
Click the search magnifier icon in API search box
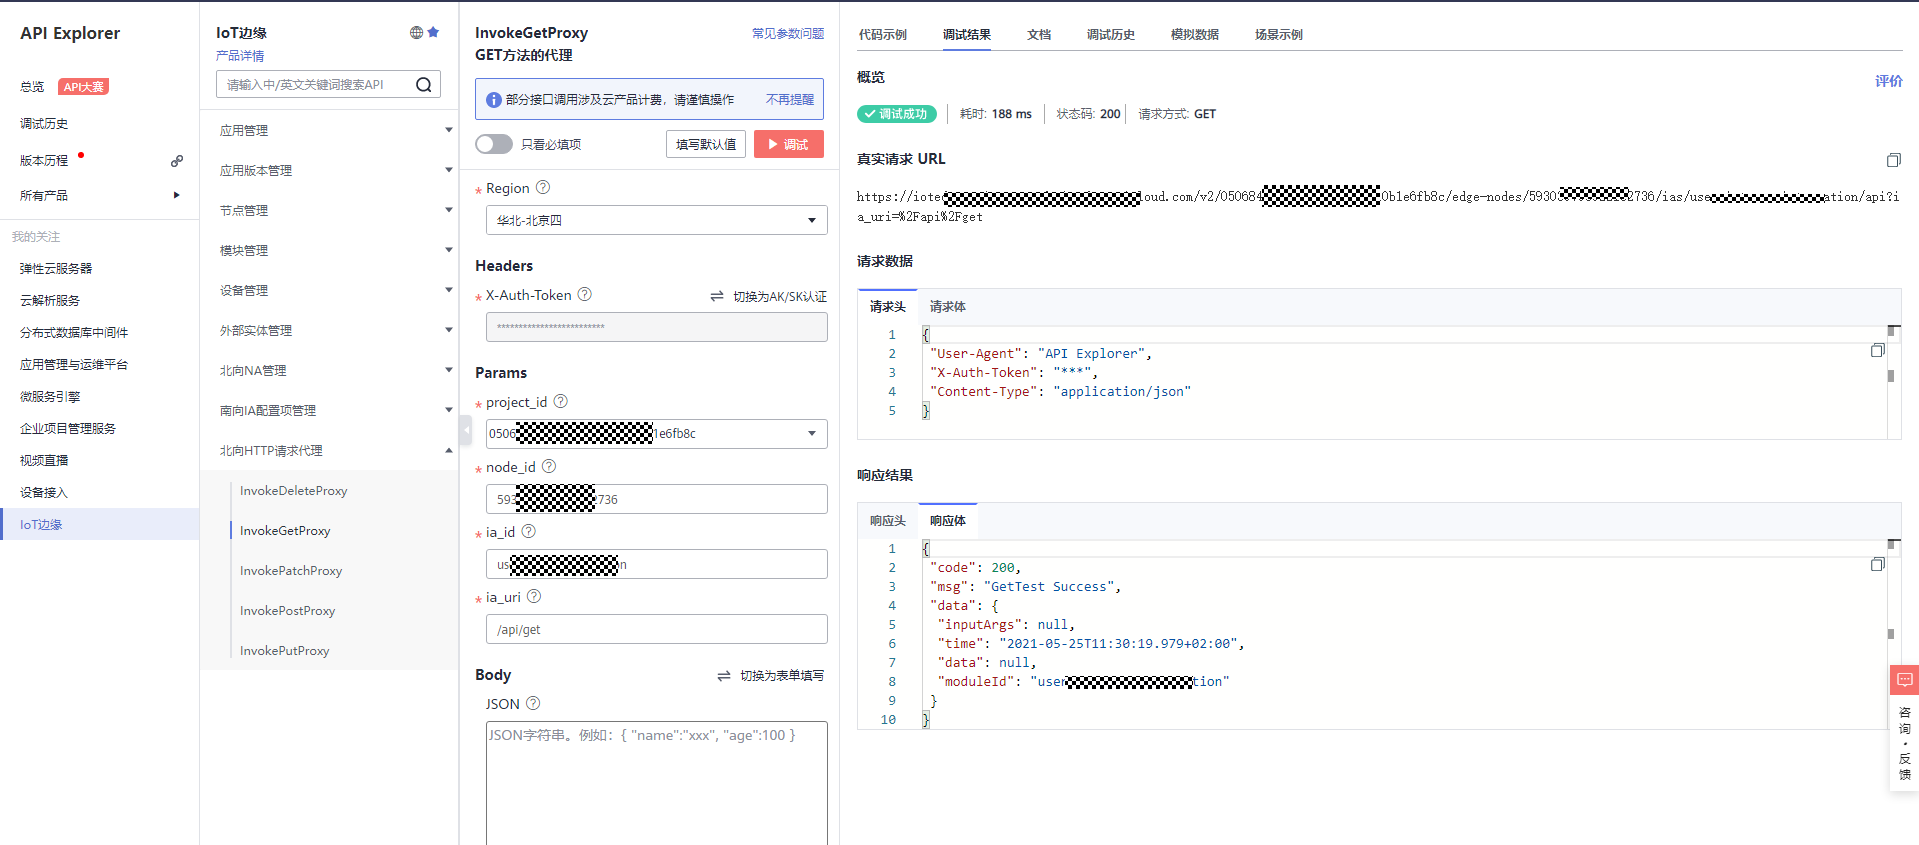(x=424, y=85)
